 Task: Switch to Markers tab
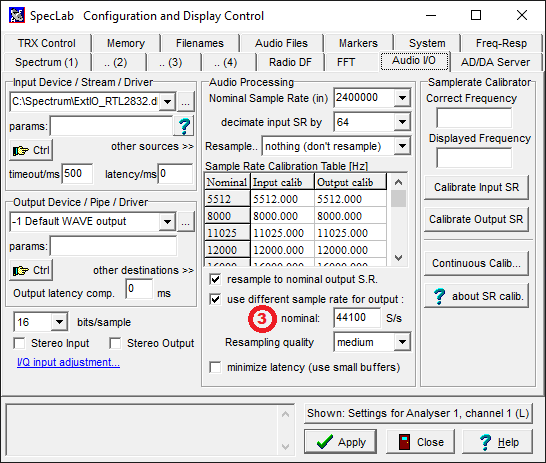click(x=358, y=43)
